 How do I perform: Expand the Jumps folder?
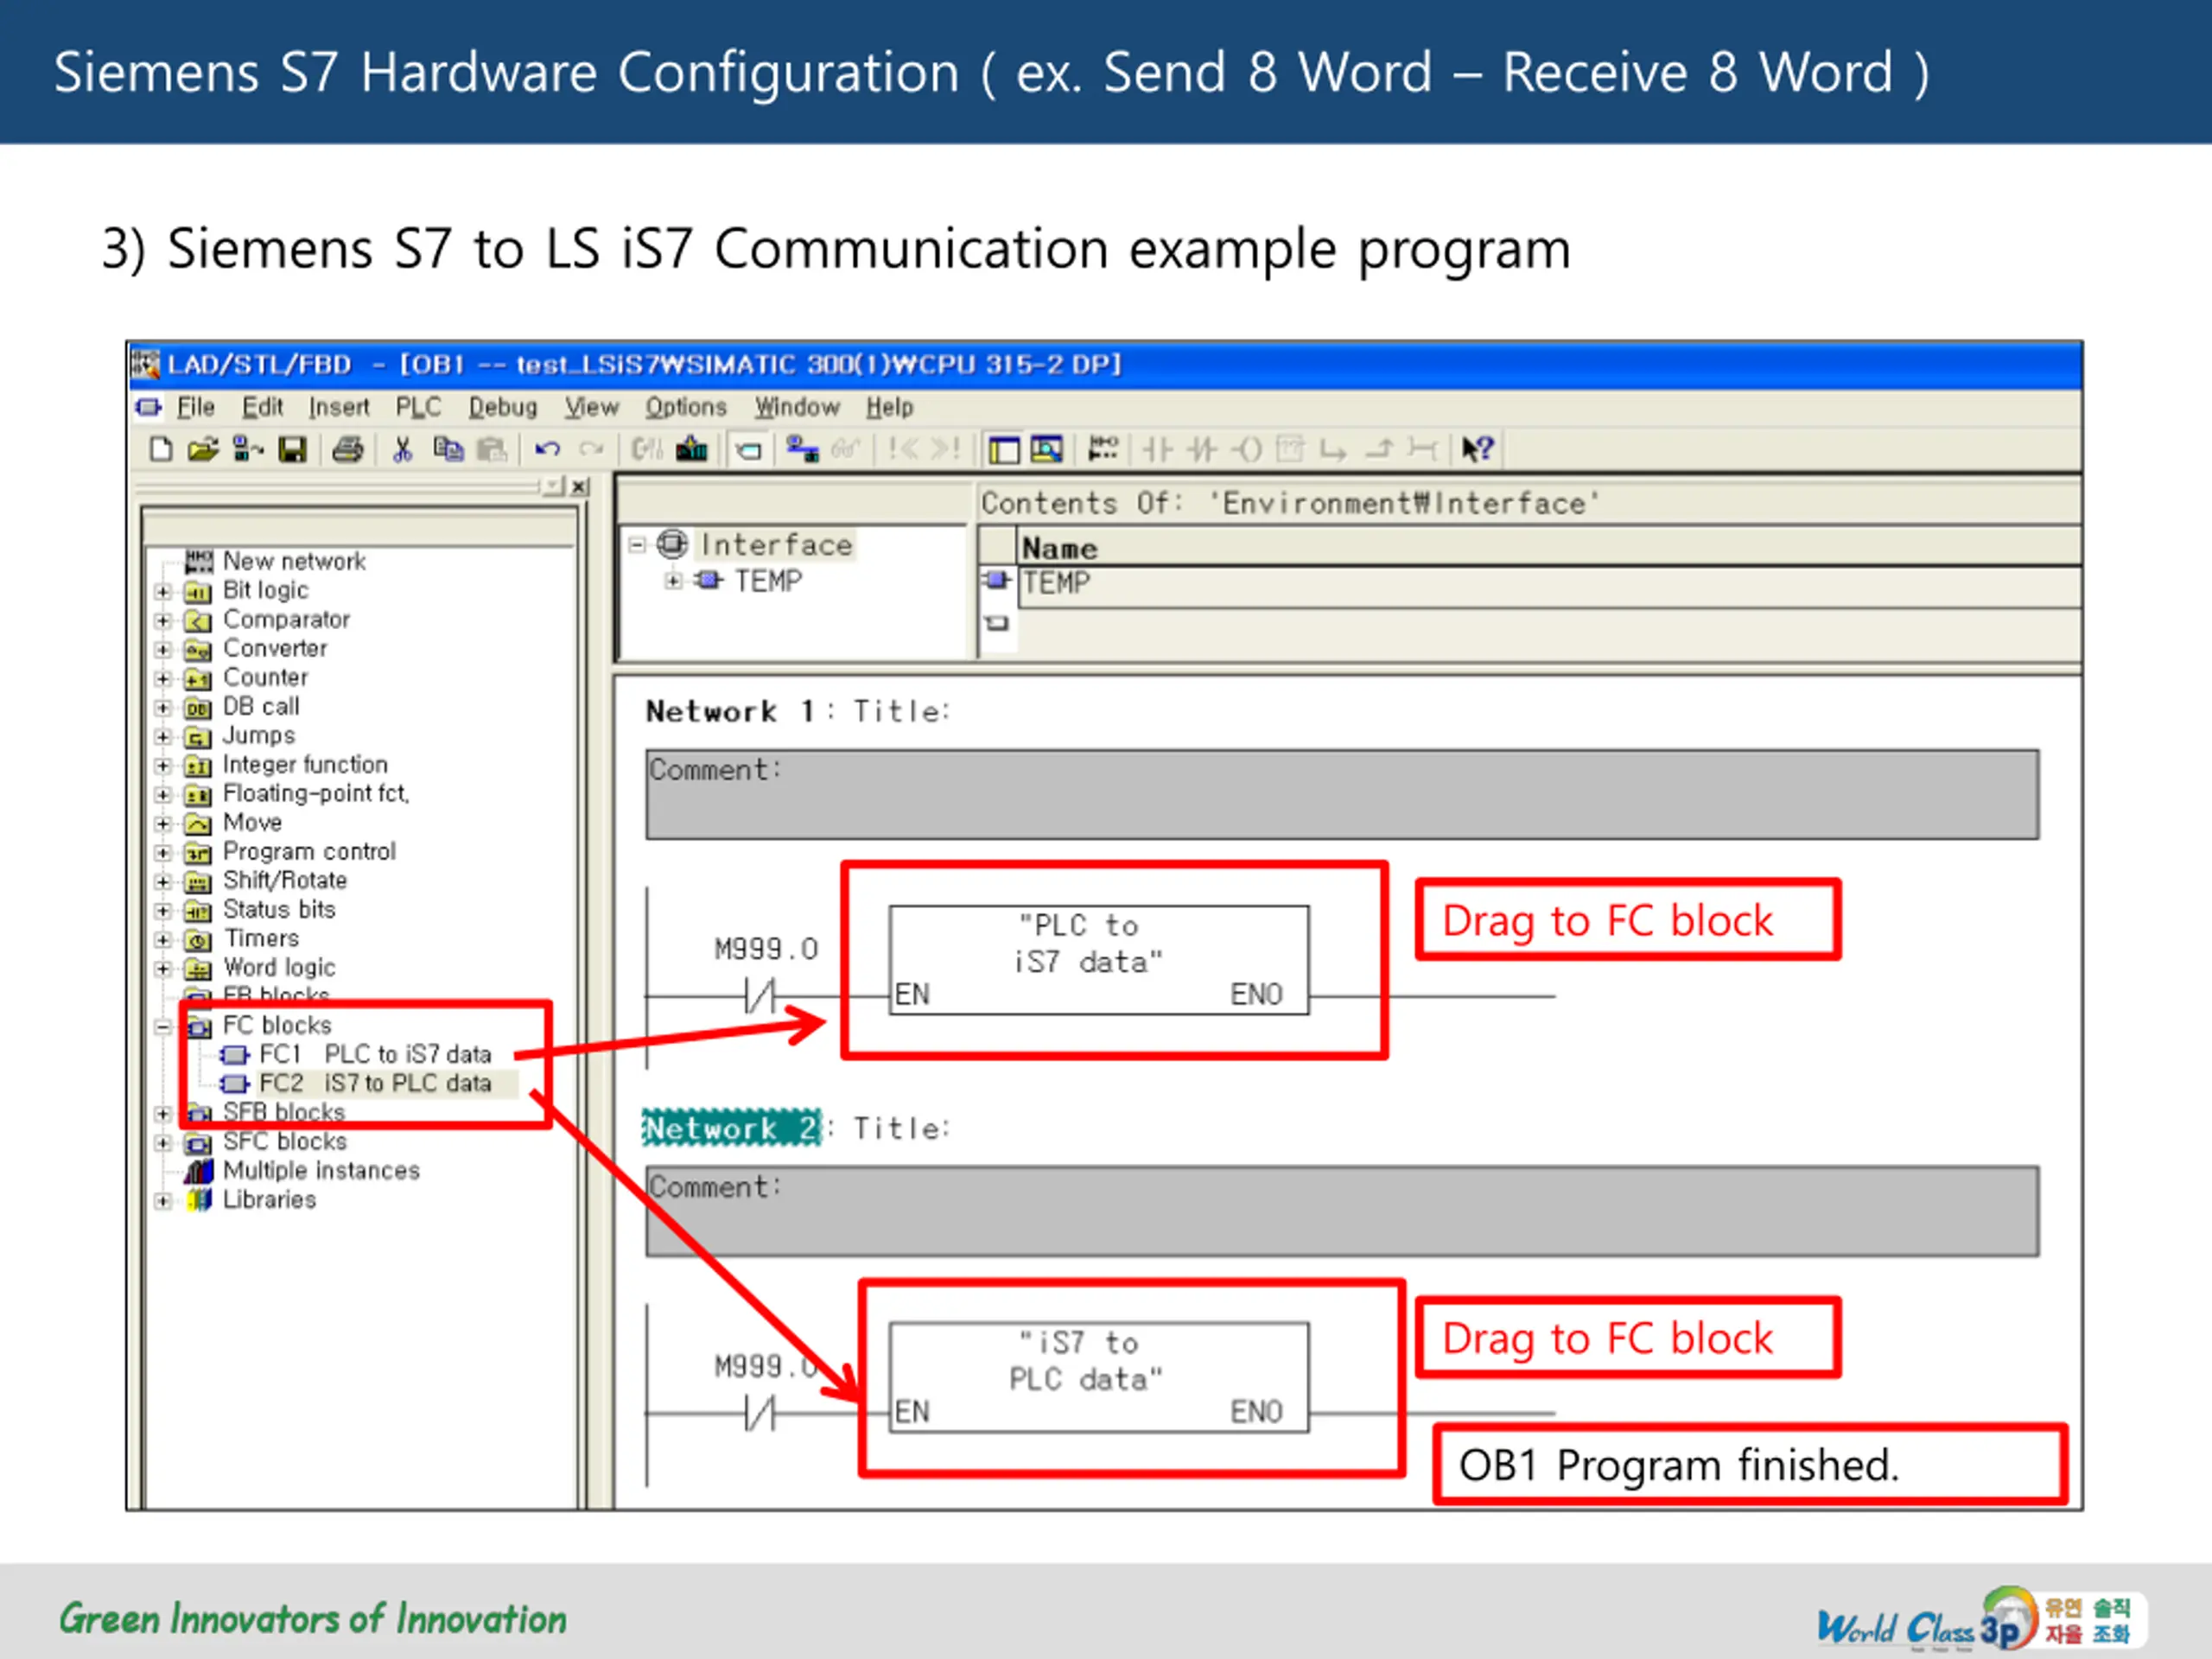coord(163,736)
